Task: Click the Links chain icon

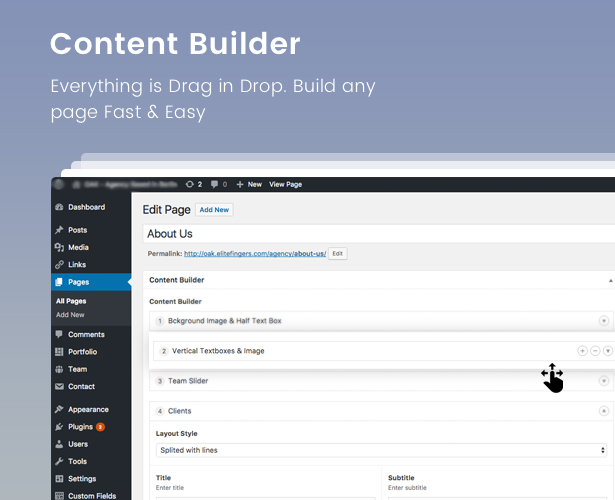Action: coord(59,265)
